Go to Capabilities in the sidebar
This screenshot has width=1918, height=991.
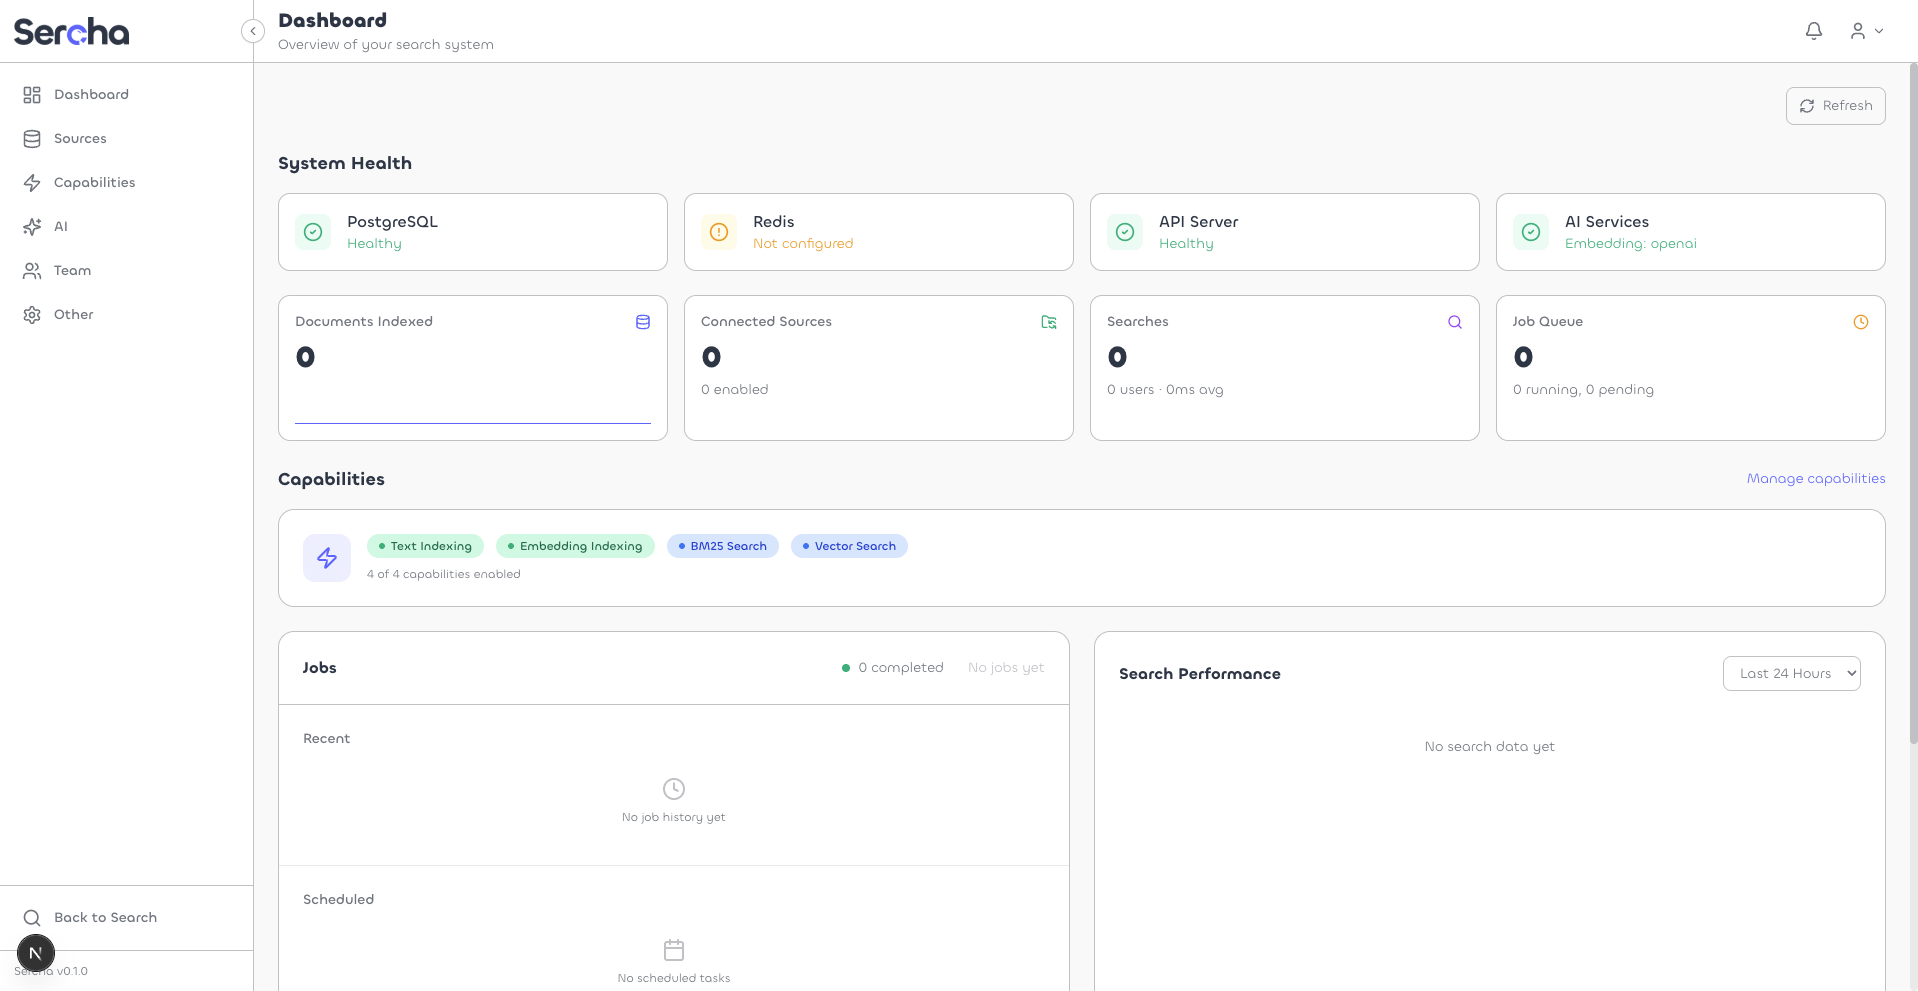click(94, 183)
